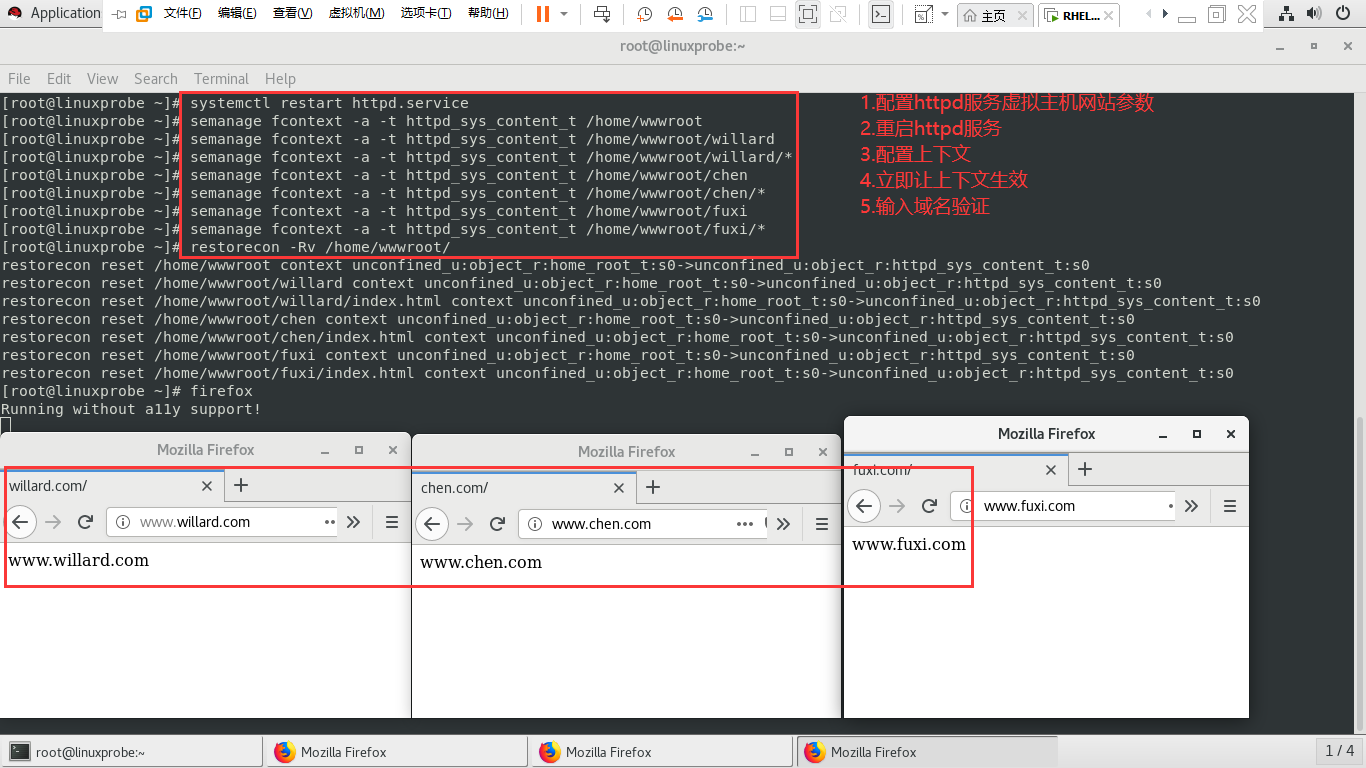
Task: Take a snapshot of the virtual machine
Action: tap(645, 13)
